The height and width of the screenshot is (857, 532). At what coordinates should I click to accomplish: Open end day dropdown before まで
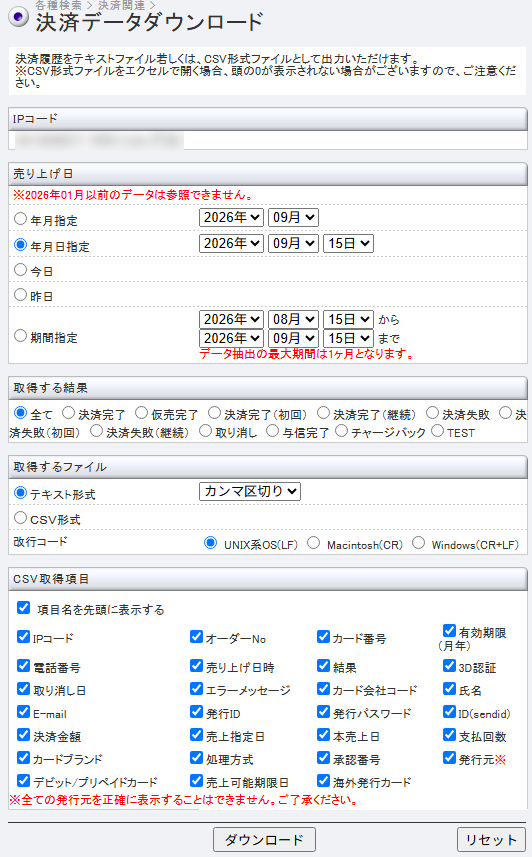[348, 338]
